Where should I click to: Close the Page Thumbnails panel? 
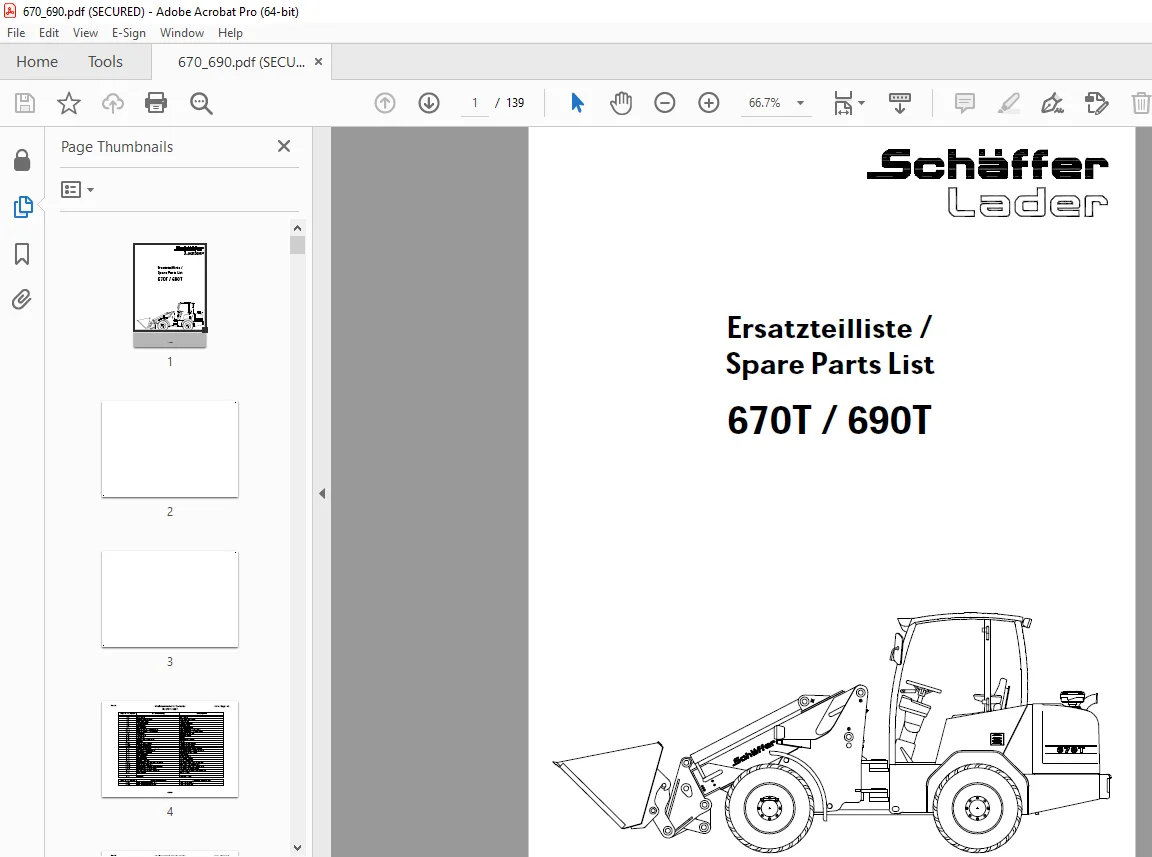point(284,146)
